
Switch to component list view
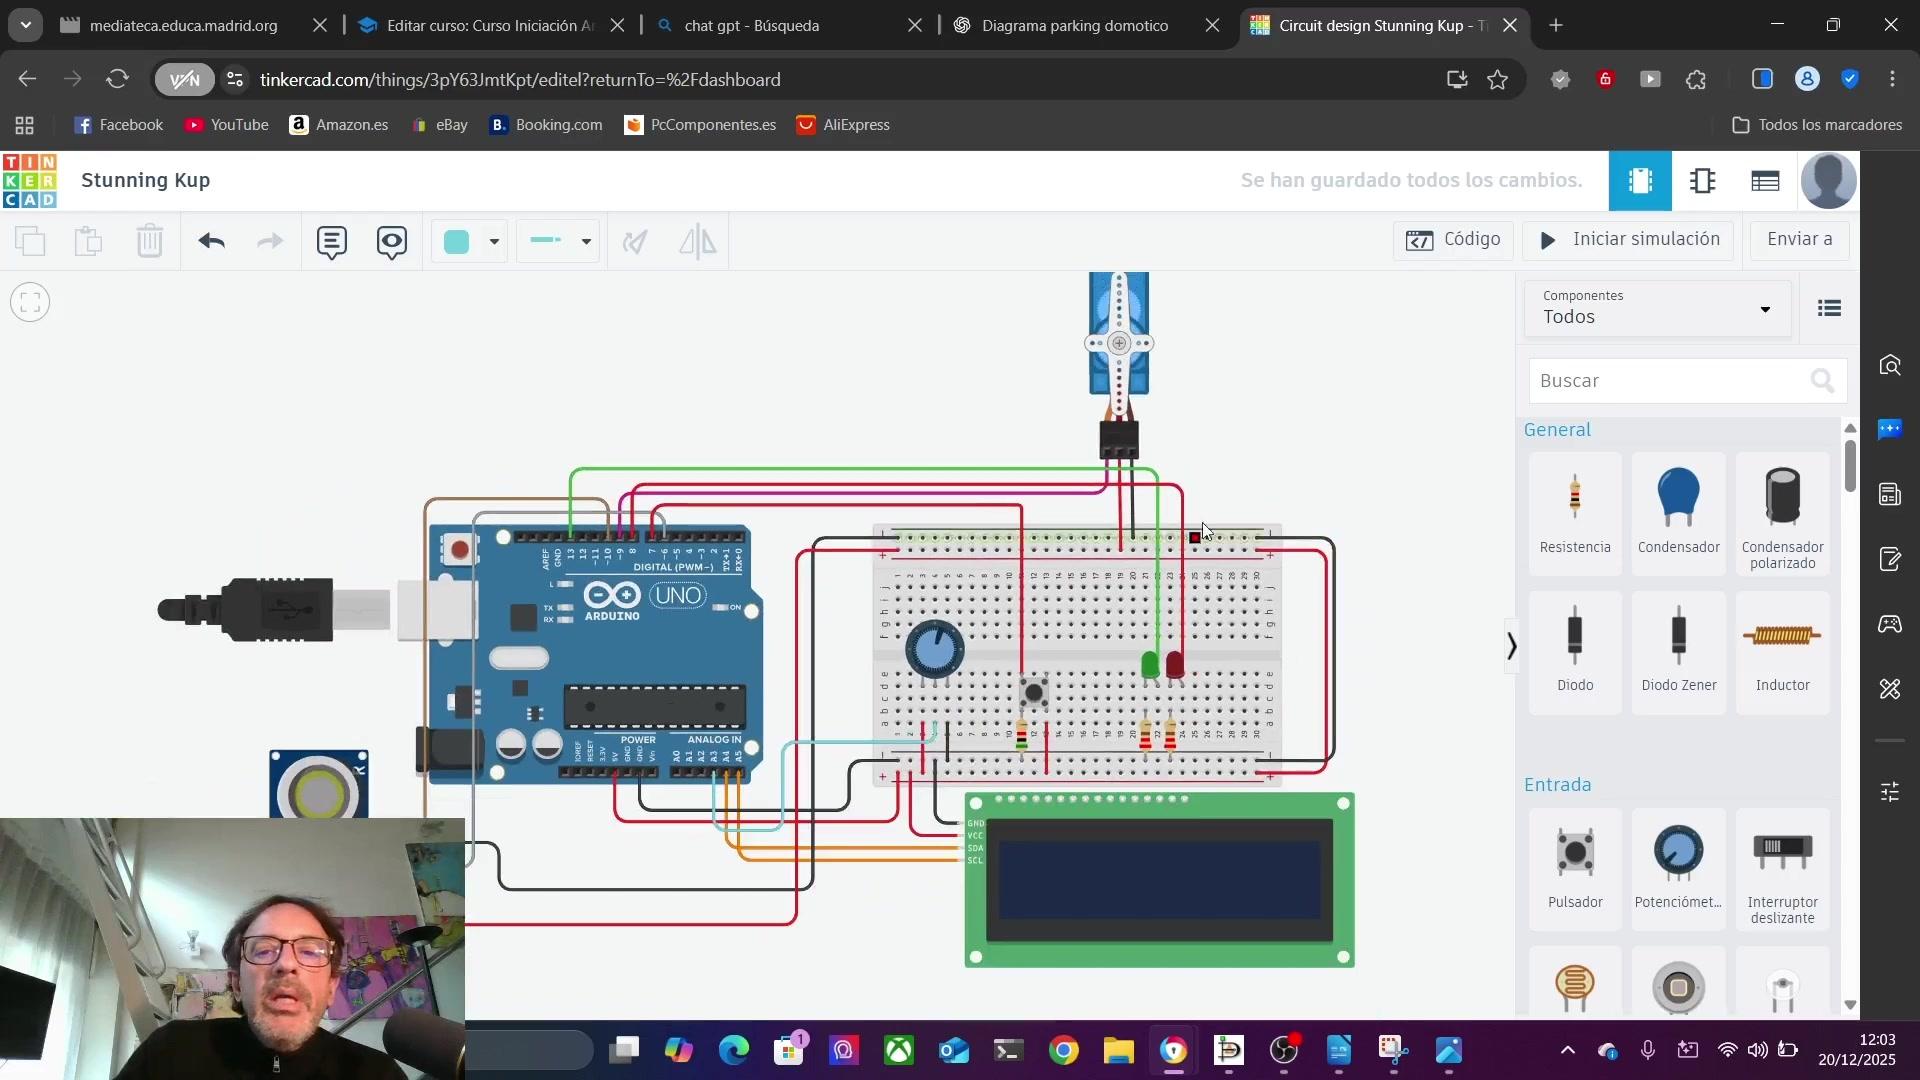tap(1765, 181)
